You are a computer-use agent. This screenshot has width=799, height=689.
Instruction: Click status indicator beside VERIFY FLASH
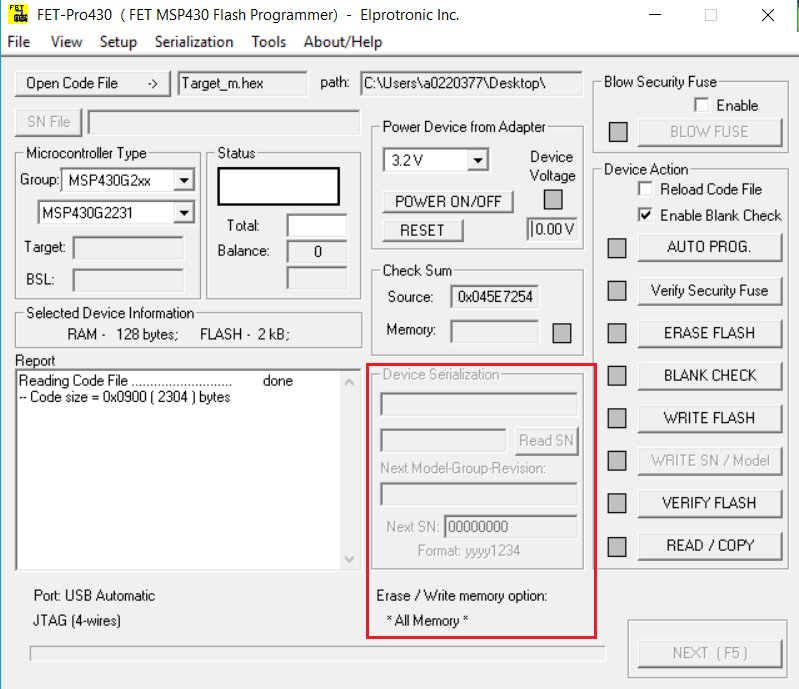617,504
